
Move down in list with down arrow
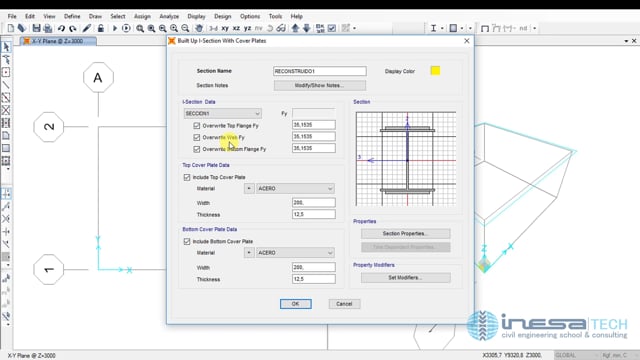[307, 28]
